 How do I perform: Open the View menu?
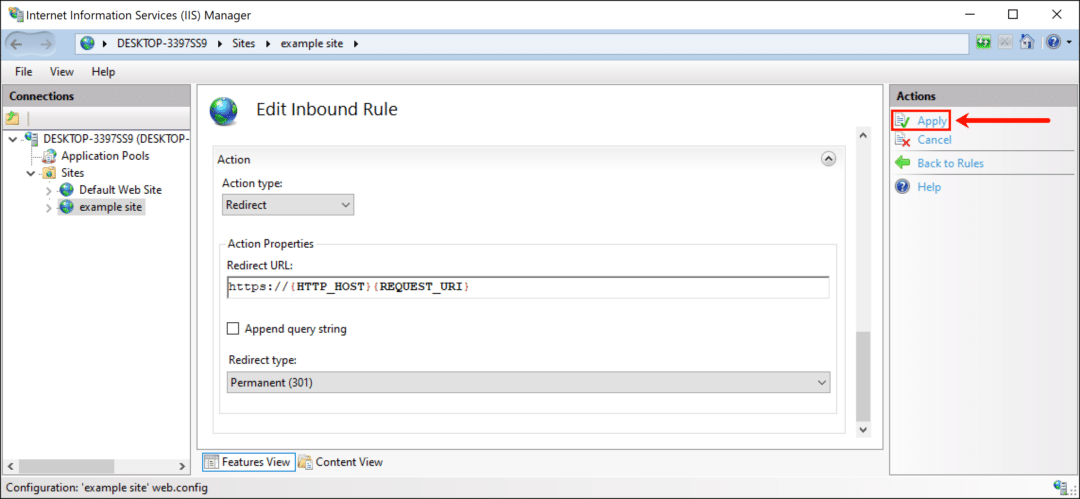(x=61, y=72)
